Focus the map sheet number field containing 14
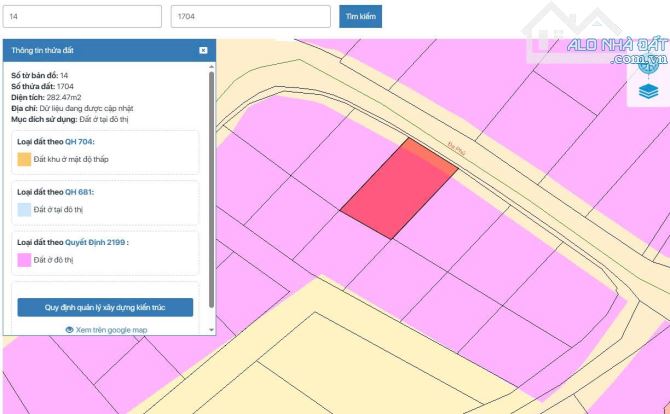 81,17
